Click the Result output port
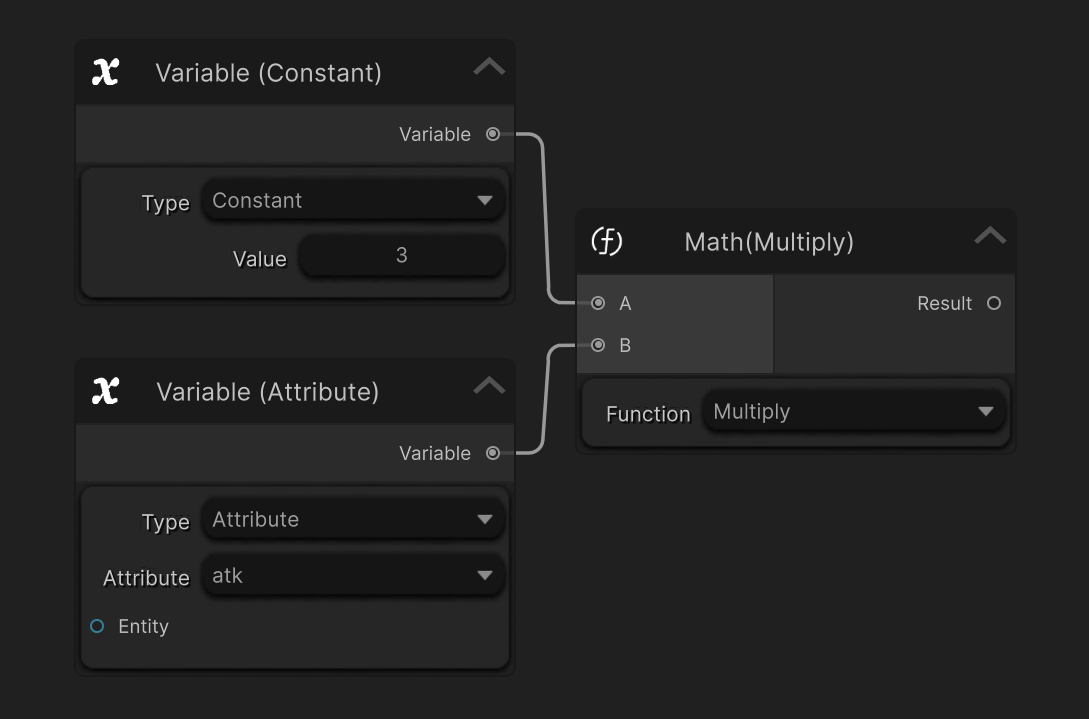This screenshot has height=719, width=1089. point(994,303)
